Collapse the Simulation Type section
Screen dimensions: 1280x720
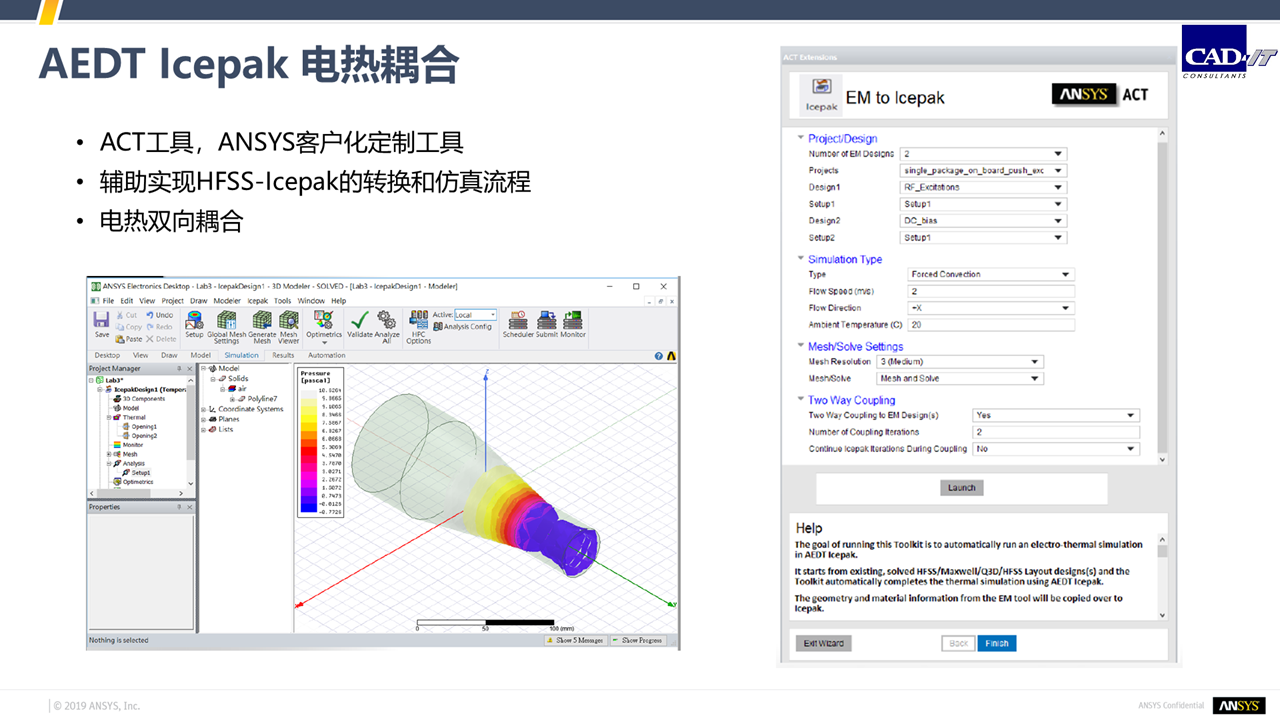(x=801, y=259)
